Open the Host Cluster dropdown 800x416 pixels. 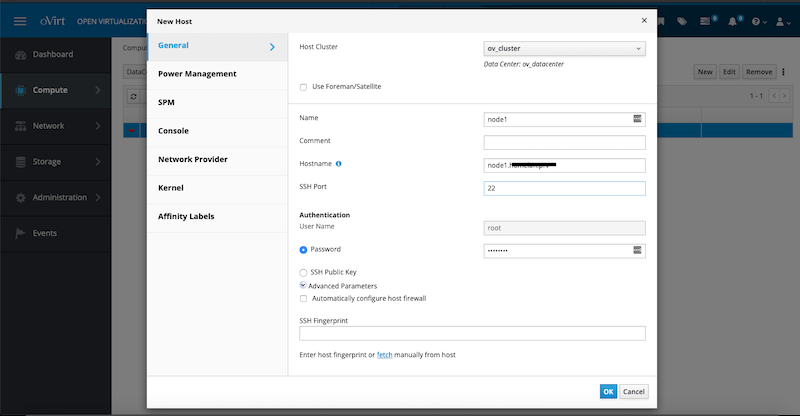[564, 48]
